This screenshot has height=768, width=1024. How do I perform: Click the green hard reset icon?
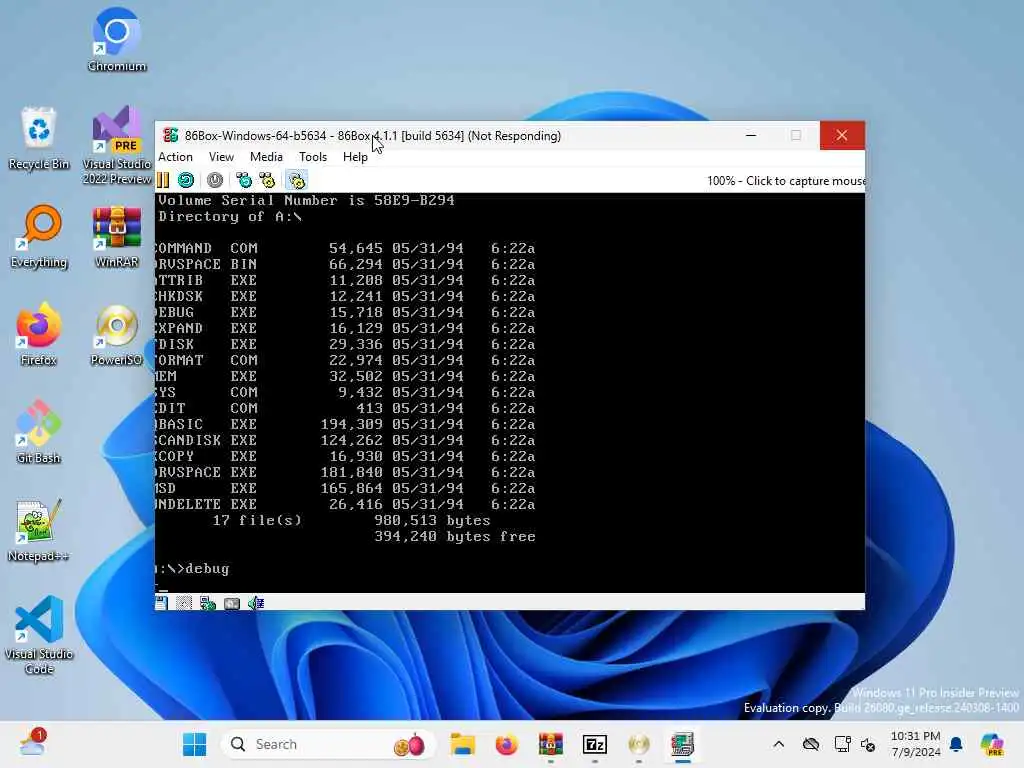(x=186, y=180)
